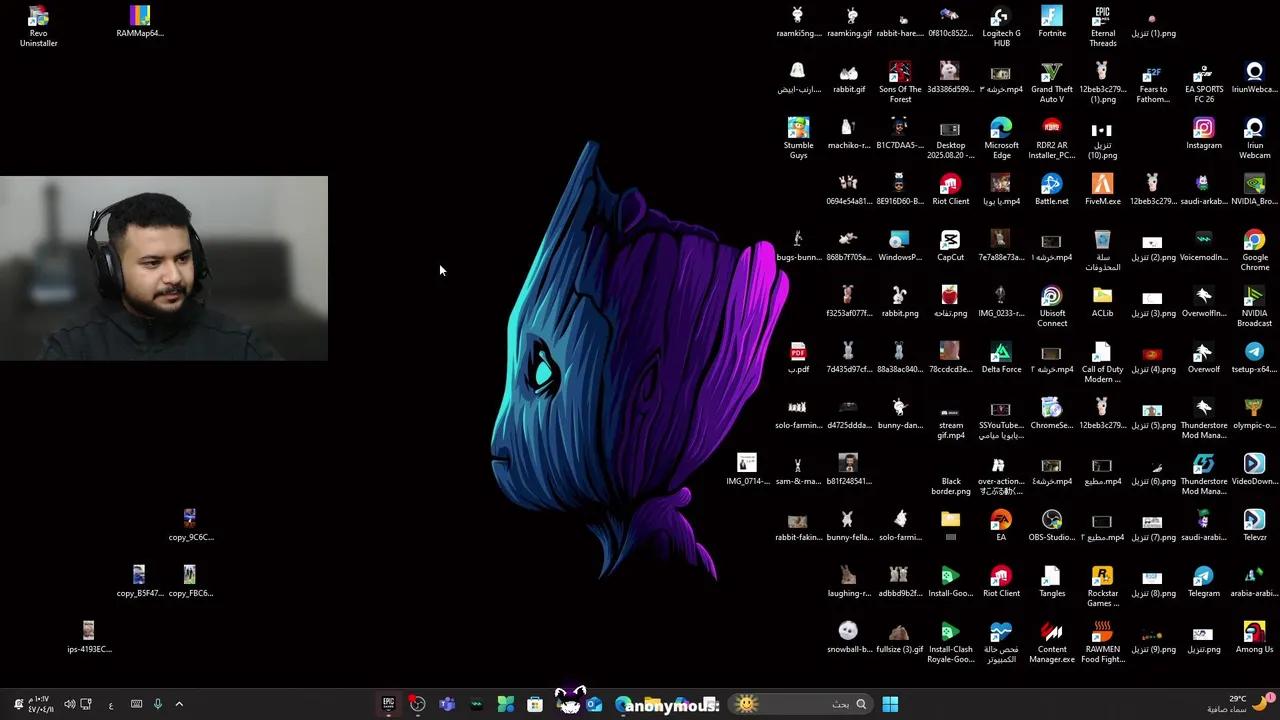Image resolution: width=1280 pixels, height=720 pixels.
Task: Select the ips-4193EC... desktop file
Action: click(89, 638)
